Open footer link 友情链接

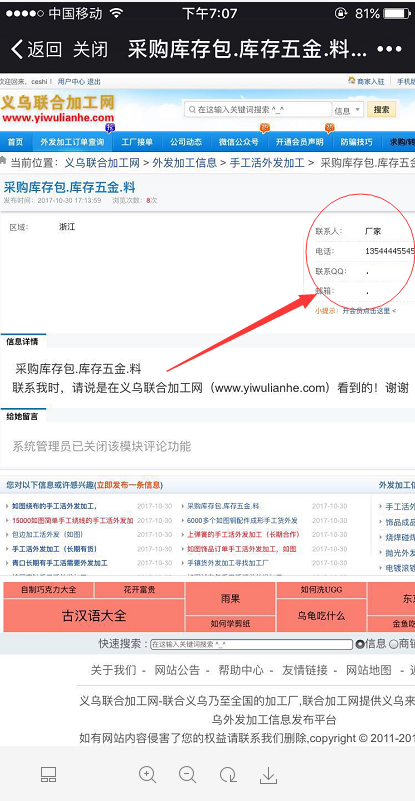[305, 670]
